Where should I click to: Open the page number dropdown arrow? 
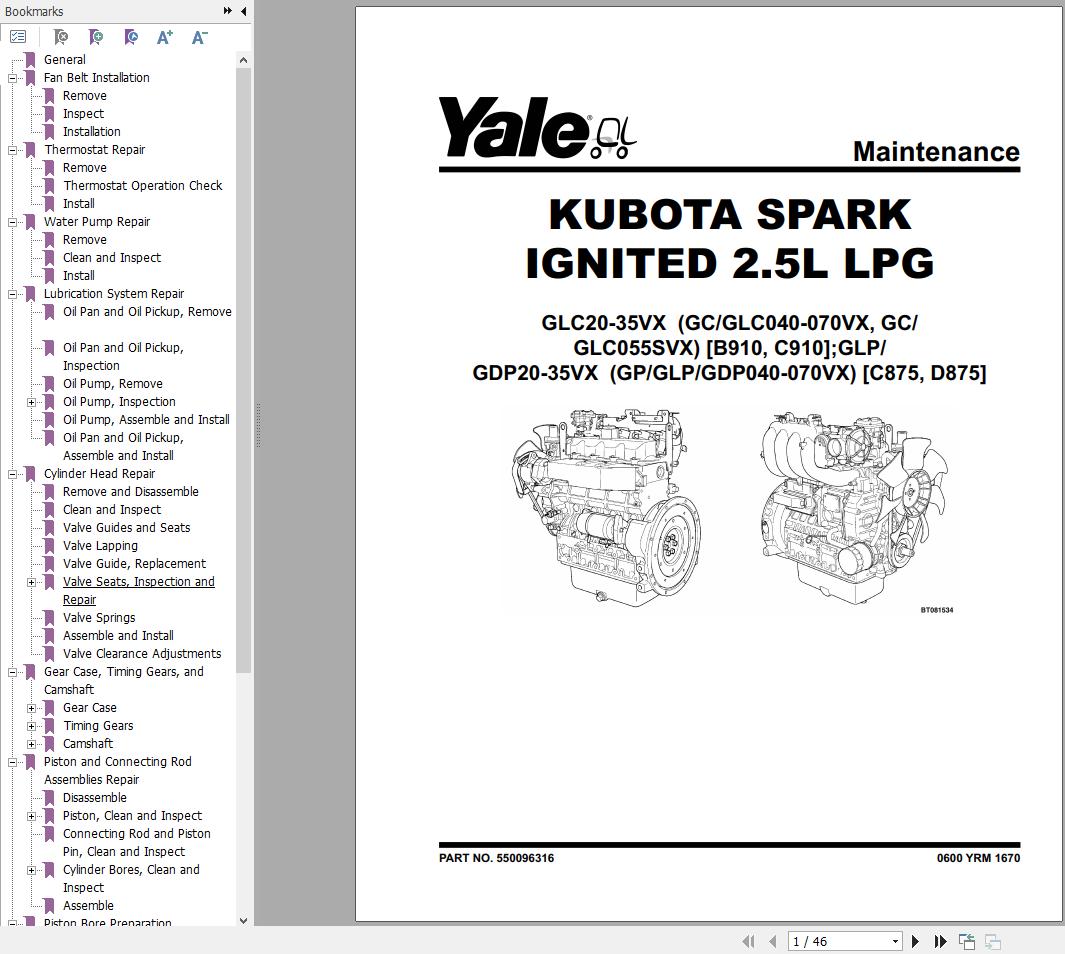(x=895, y=941)
